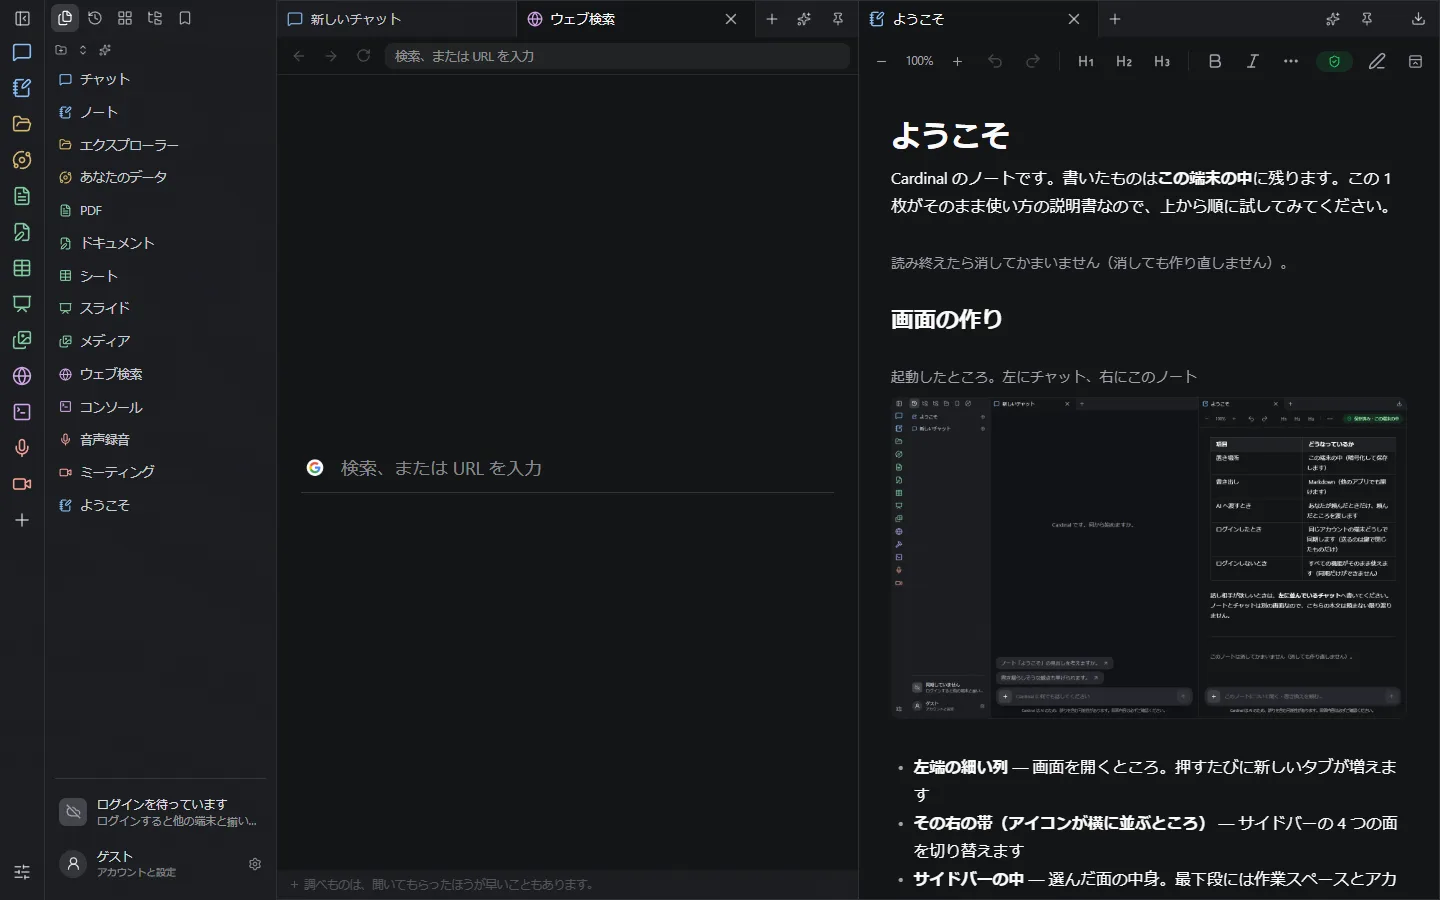Apply Heading 2 format

point(1124,61)
